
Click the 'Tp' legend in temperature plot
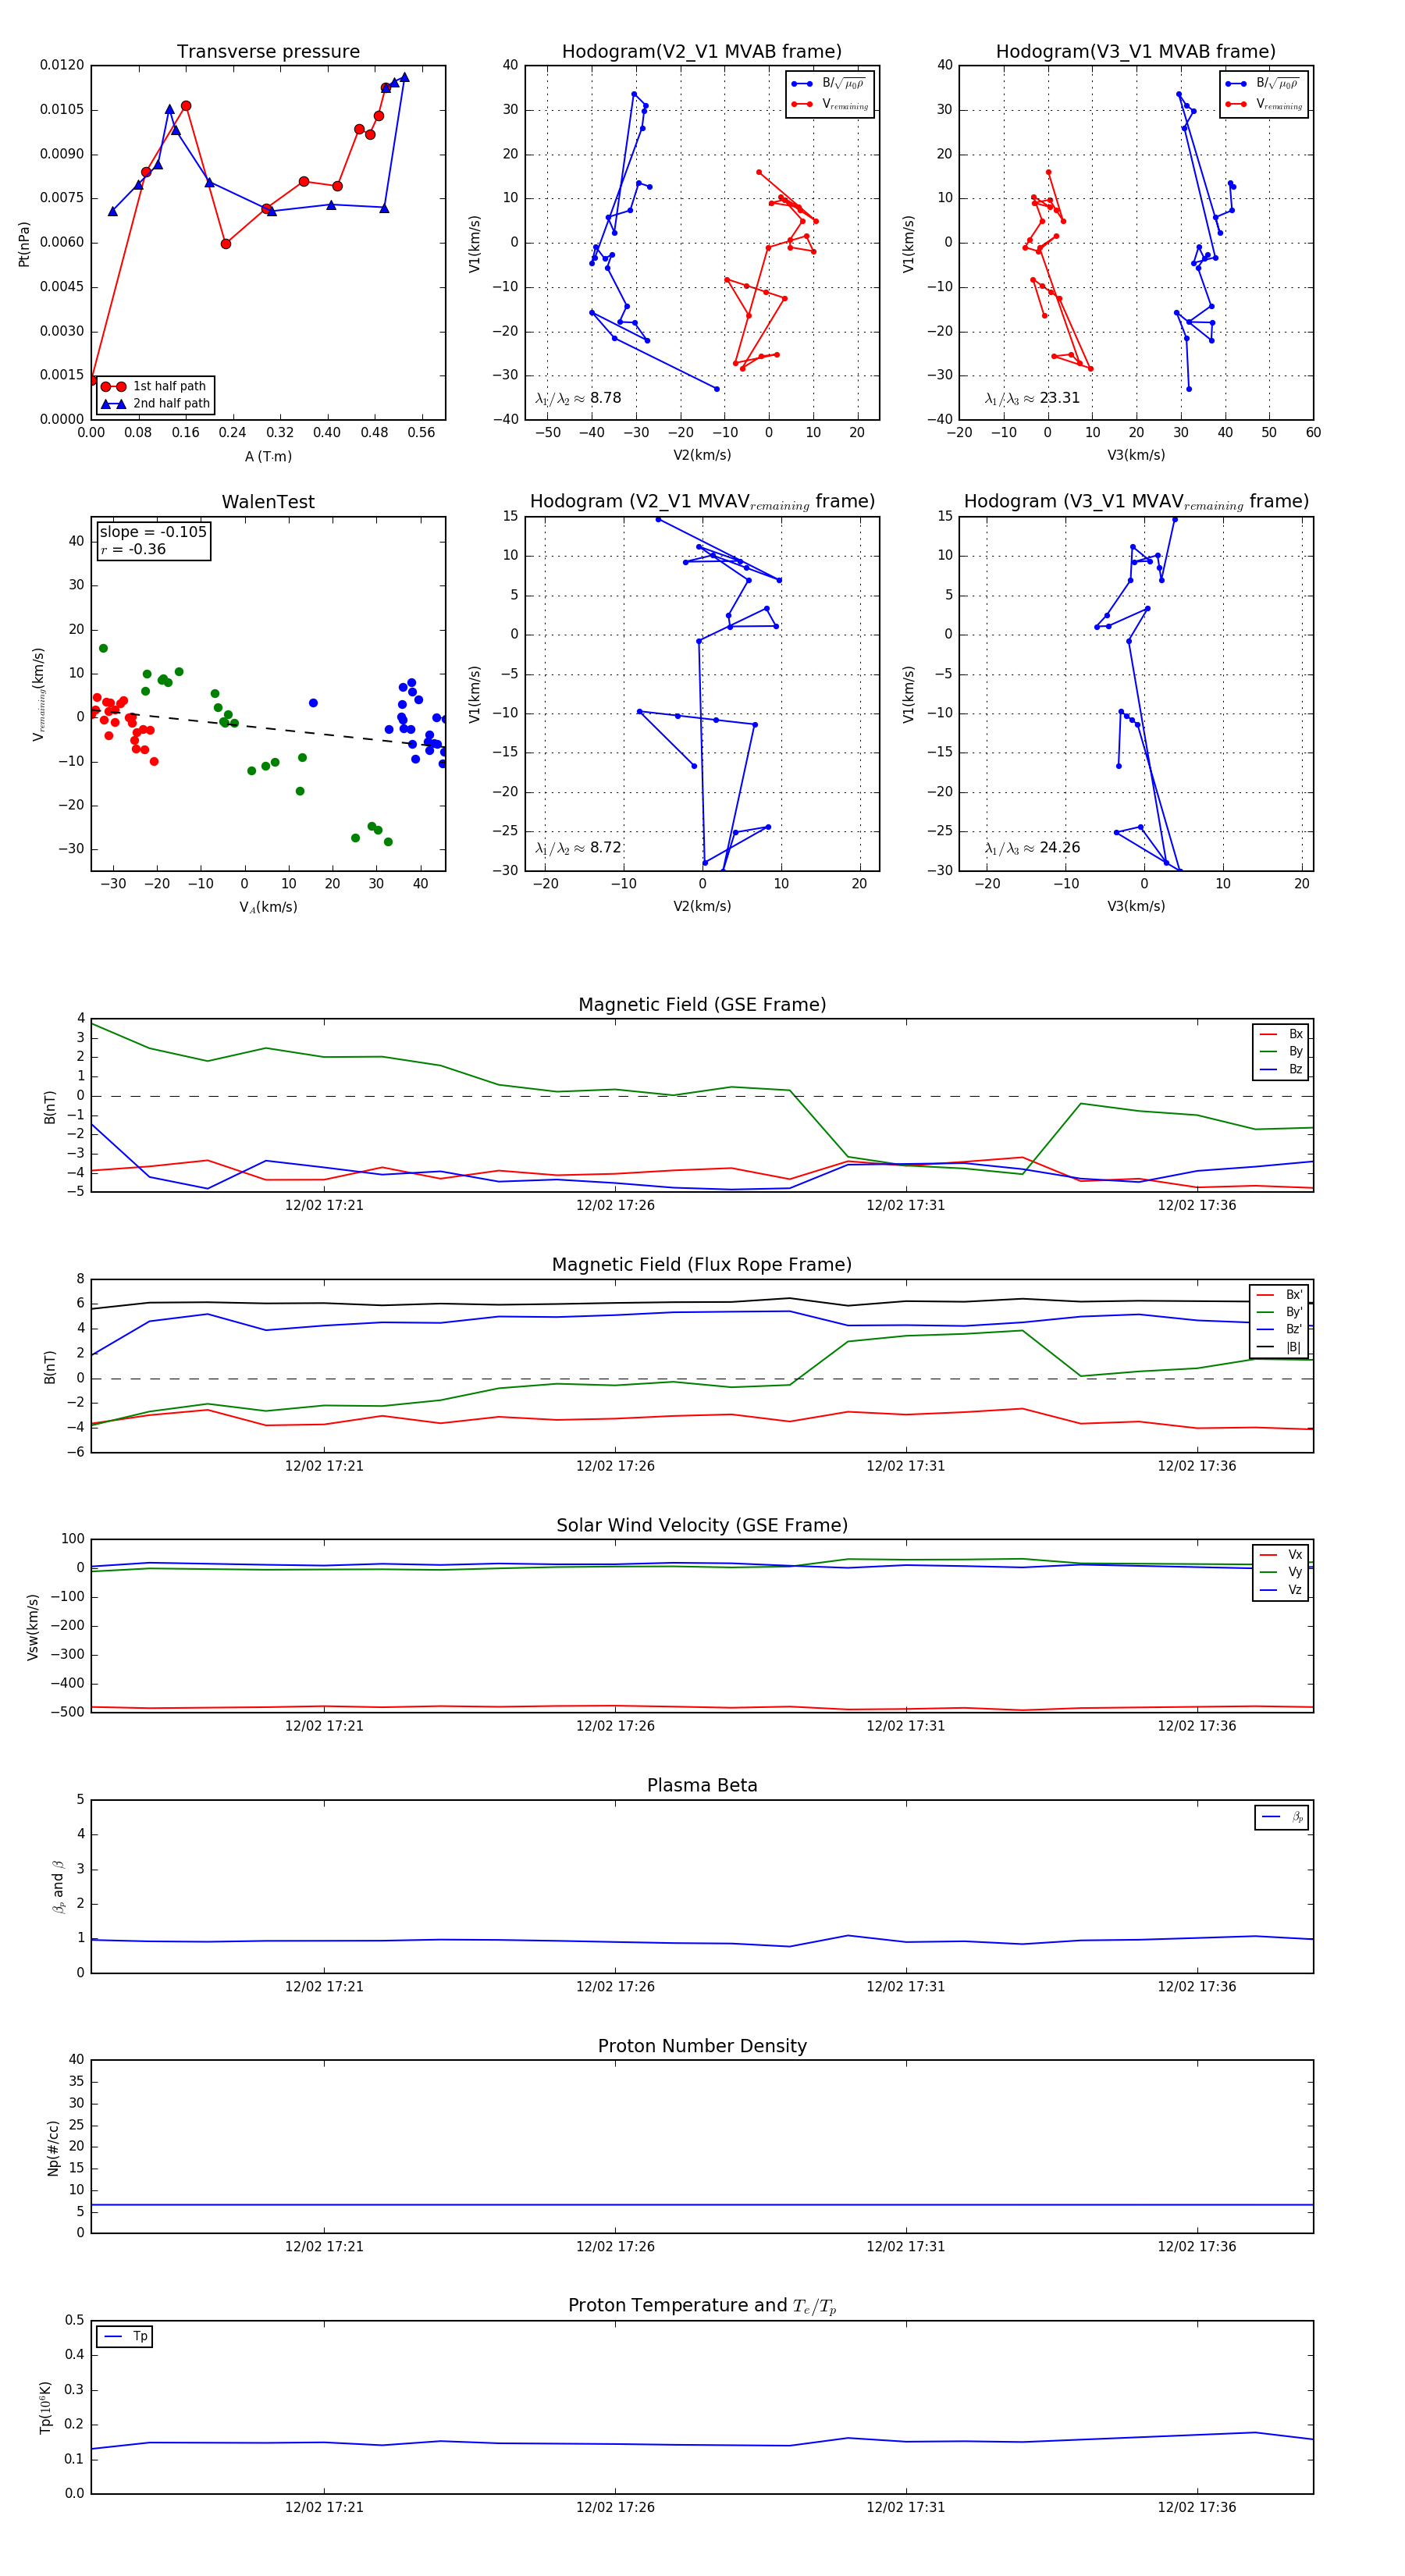click(x=125, y=2337)
